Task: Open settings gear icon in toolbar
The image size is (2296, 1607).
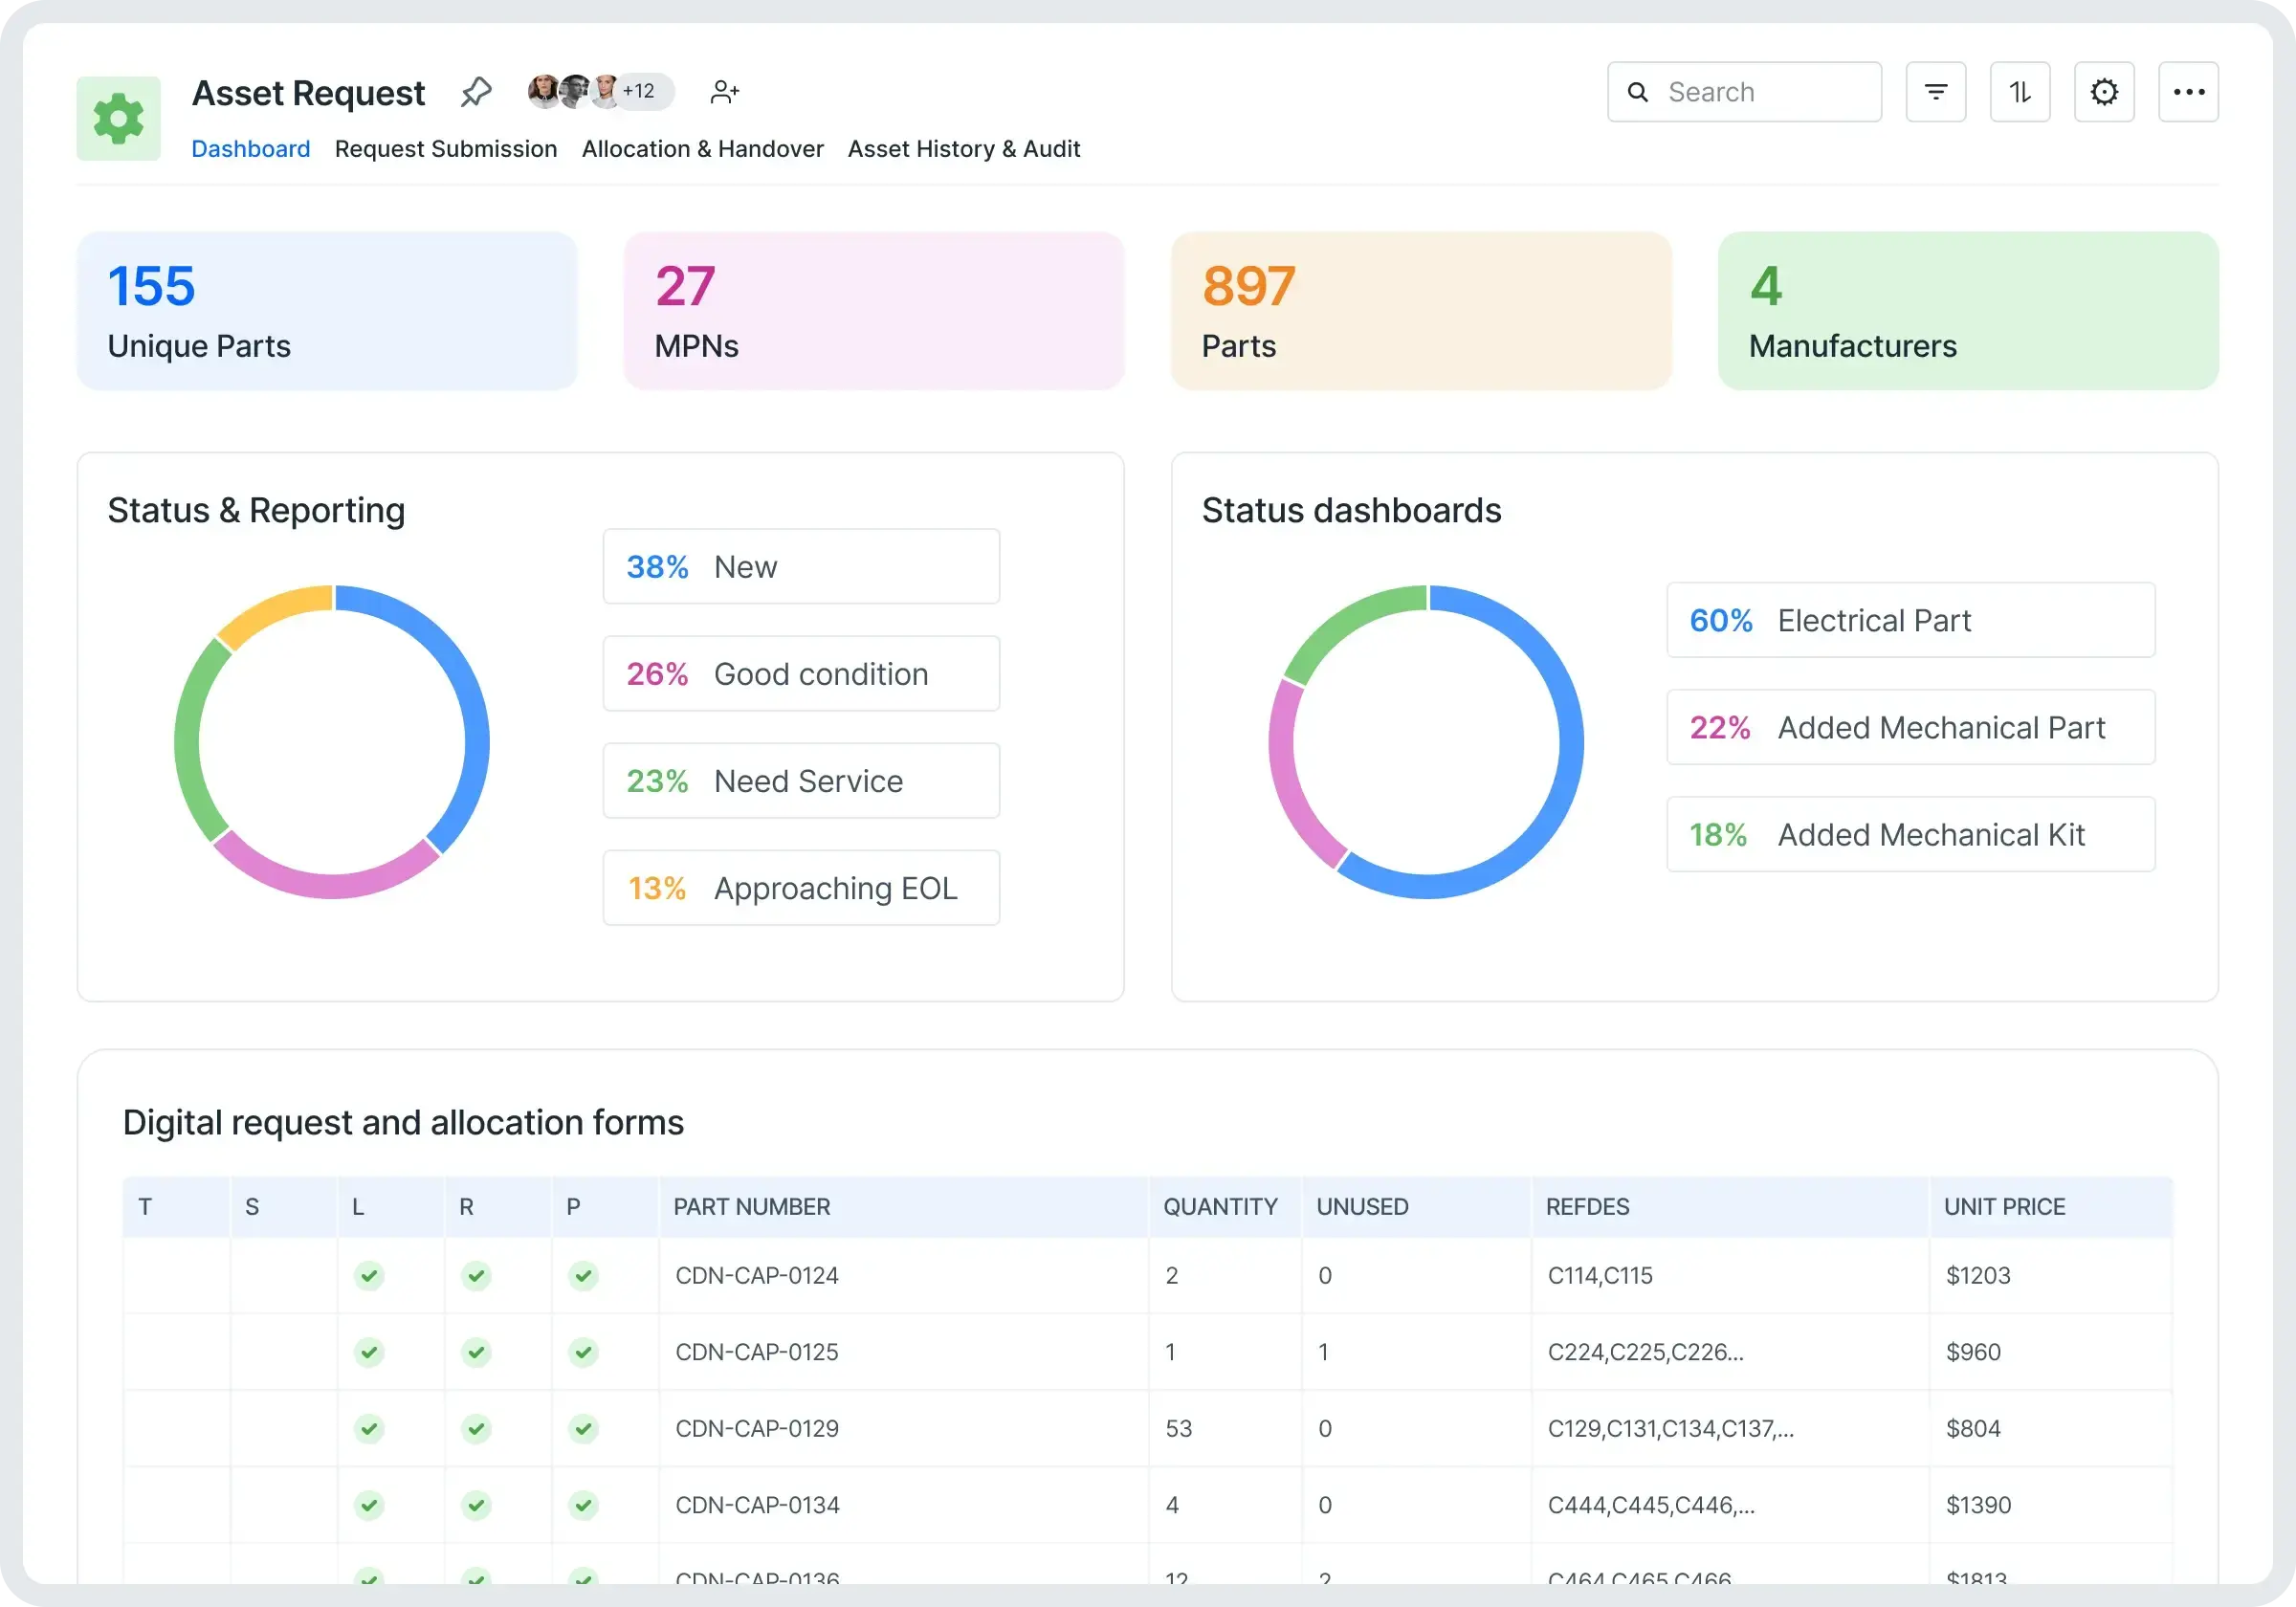Action: pos(2103,92)
